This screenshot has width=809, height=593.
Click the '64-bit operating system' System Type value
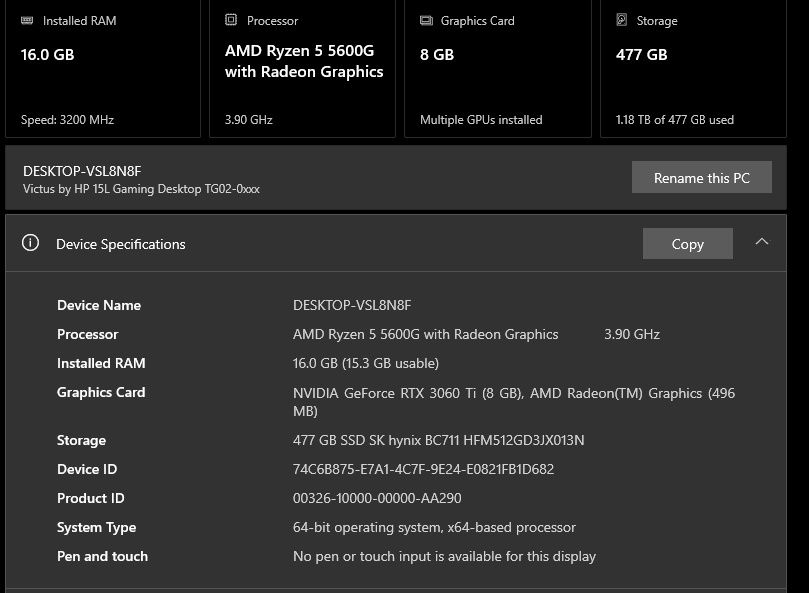tap(434, 527)
